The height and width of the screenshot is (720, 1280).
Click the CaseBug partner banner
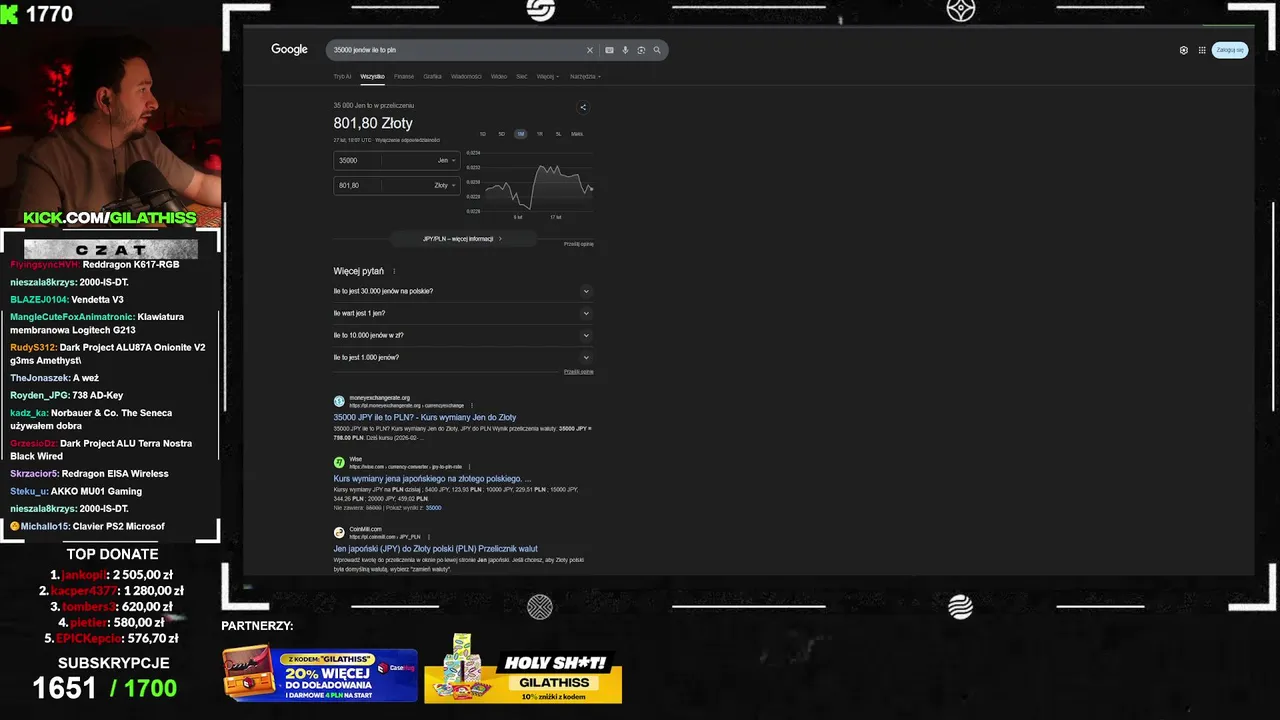click(x=320, y=674)
